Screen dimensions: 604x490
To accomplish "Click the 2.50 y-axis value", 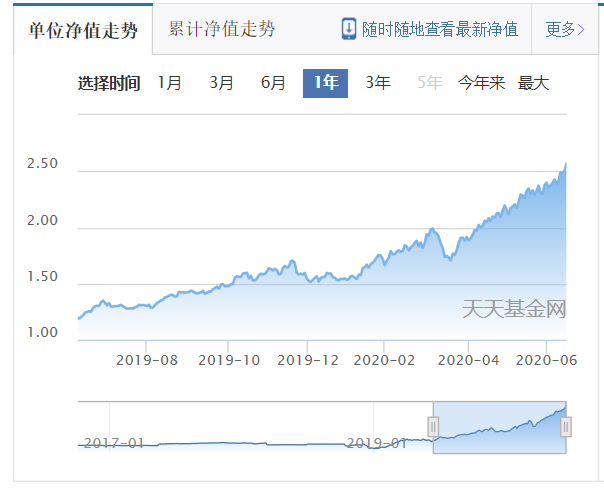I will (42, 163).
